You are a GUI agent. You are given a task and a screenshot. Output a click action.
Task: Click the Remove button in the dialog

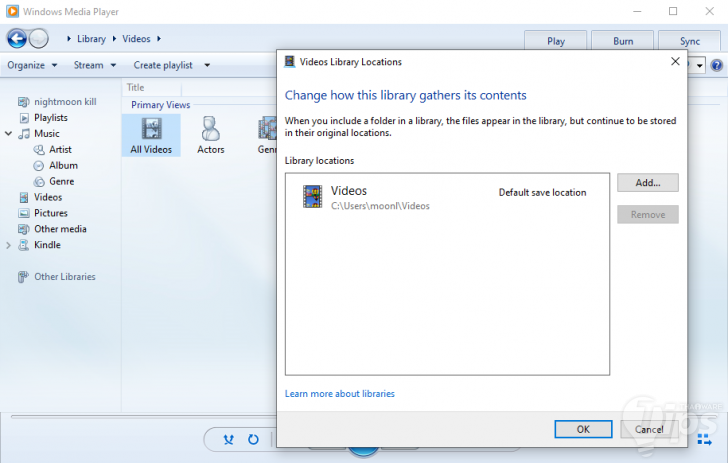click(x=648, y=215)
